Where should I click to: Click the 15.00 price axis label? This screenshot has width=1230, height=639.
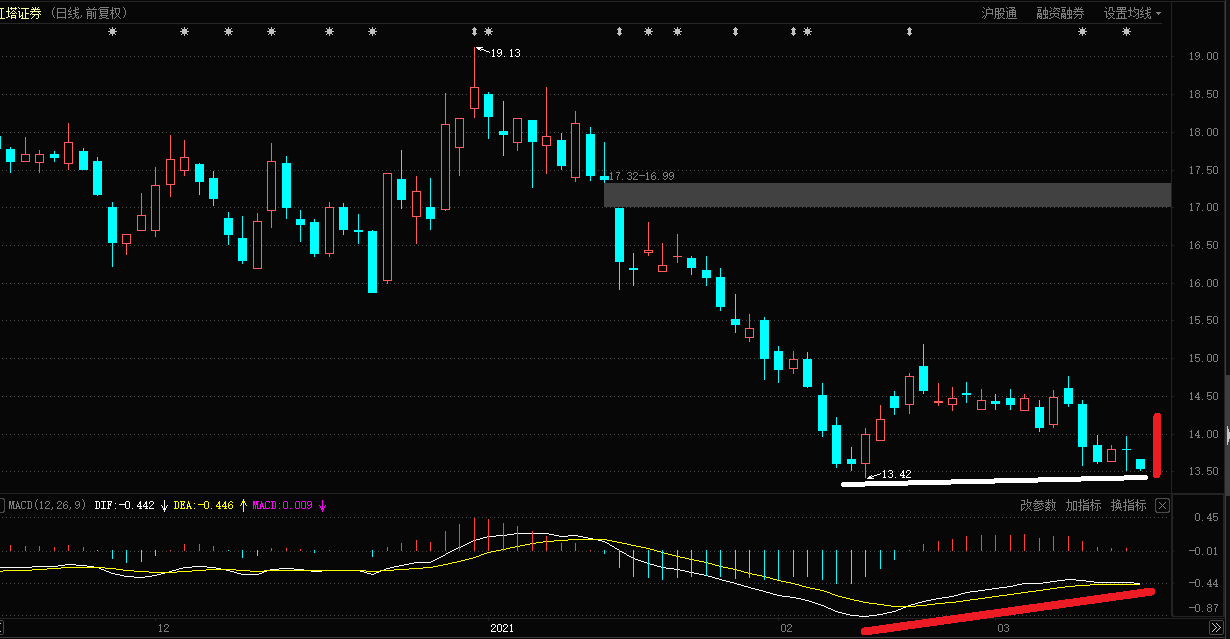coord(1203,359)
